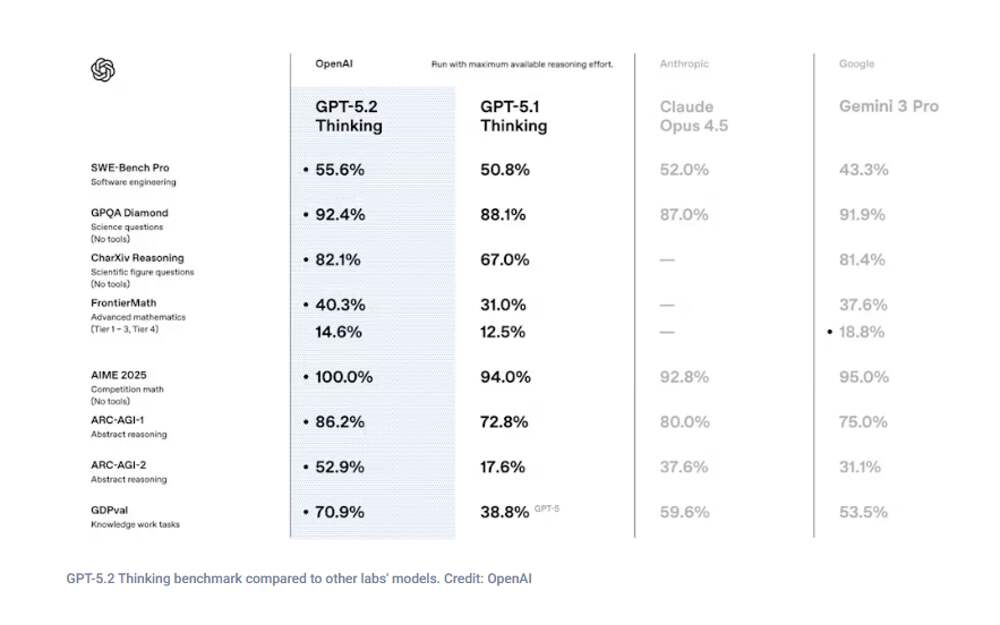Click the Anthropic vendor label
This screenshot has height=625, width=1000.
pyautogui.click(x=684, y=64)
